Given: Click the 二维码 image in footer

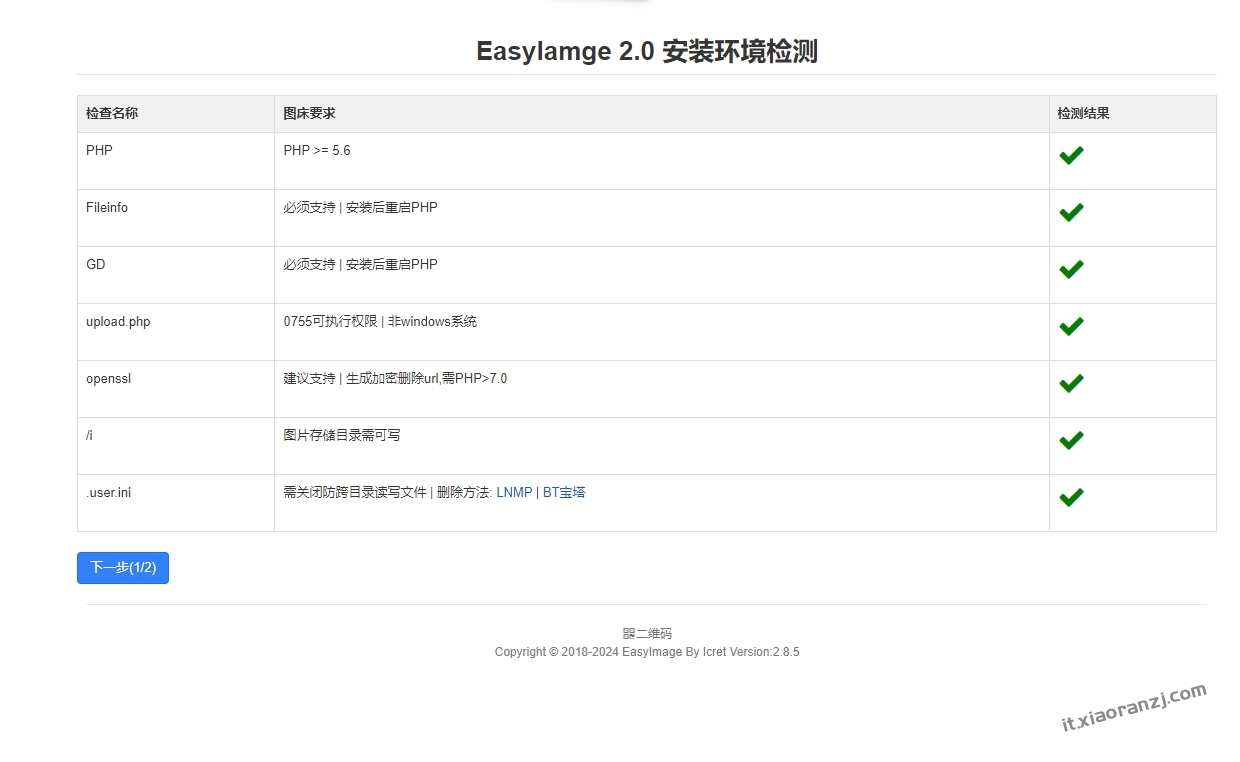Looking at the screenshot, I should tap(647, 633).
